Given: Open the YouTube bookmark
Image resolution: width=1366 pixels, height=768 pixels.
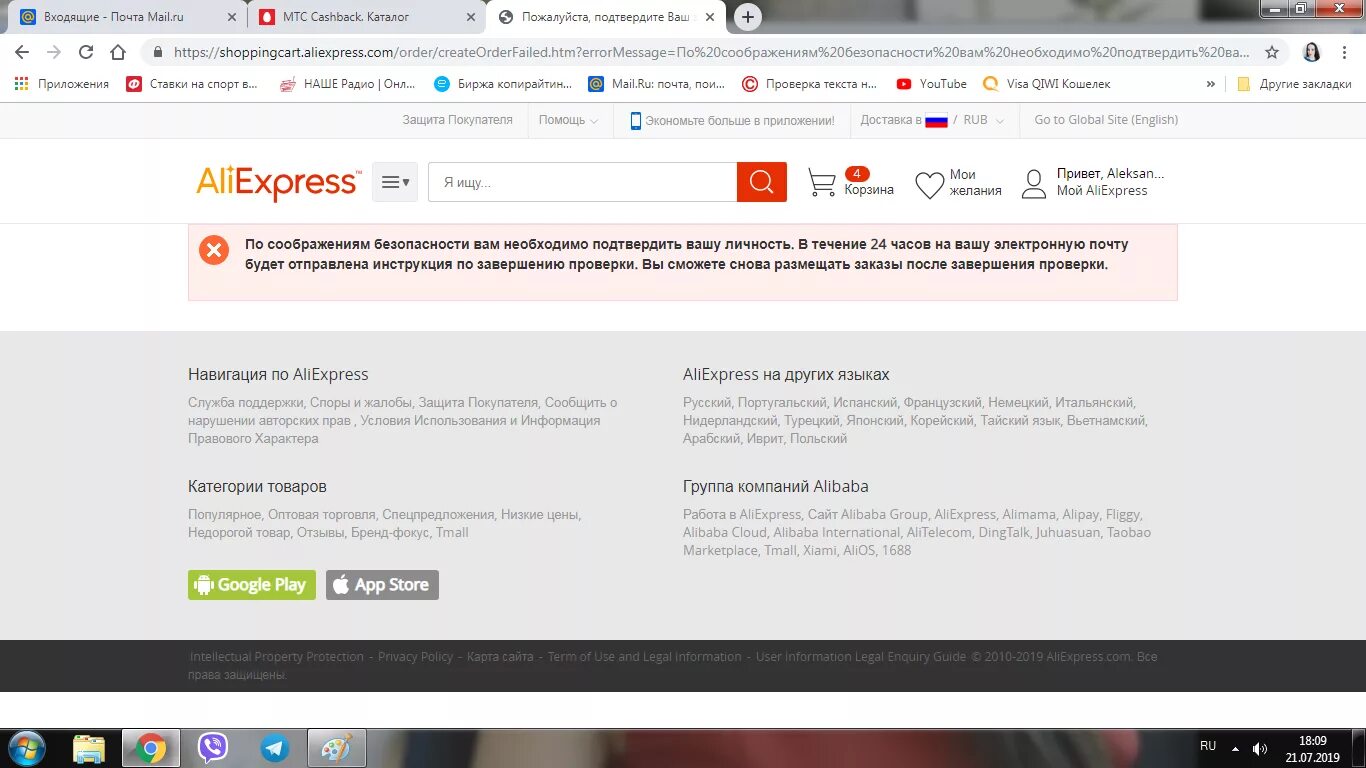Looking at the screenshot, I should pyautogui.click(x=931, y=84).
